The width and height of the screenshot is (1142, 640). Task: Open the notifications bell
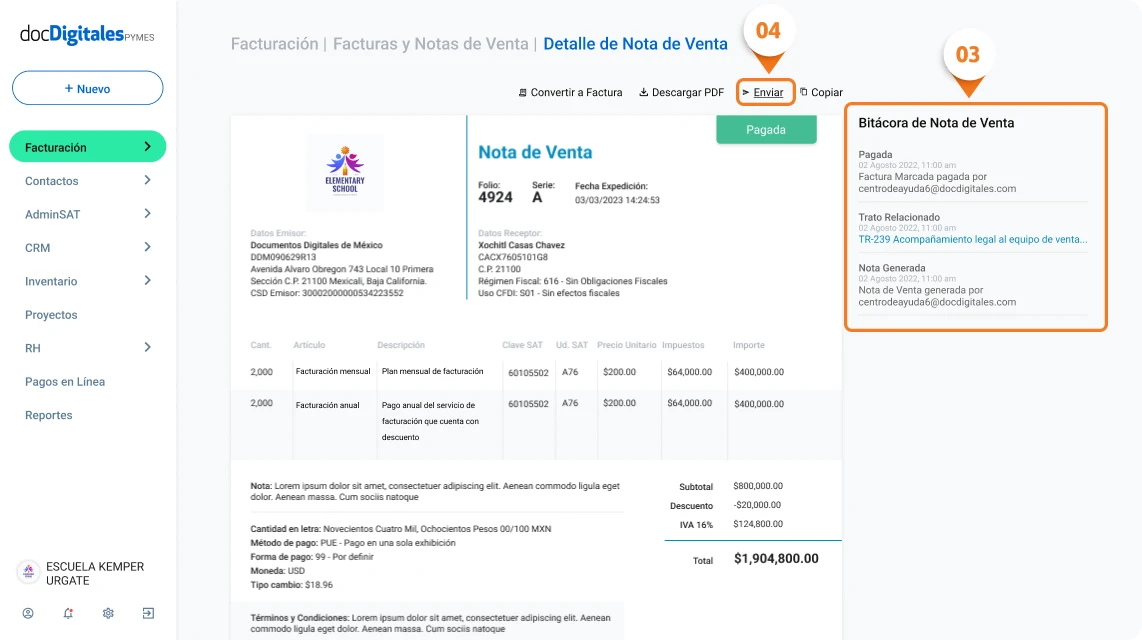click(x=68, y=613)
